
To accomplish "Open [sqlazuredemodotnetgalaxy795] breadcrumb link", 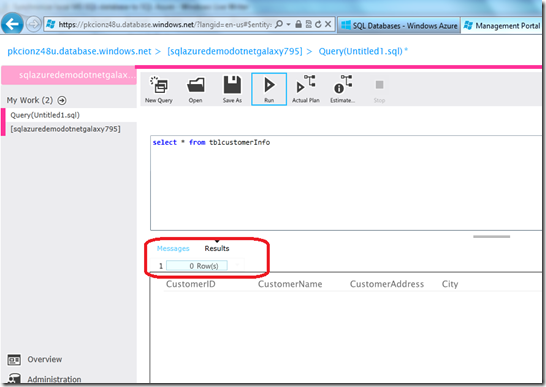I will click(234, 51).
